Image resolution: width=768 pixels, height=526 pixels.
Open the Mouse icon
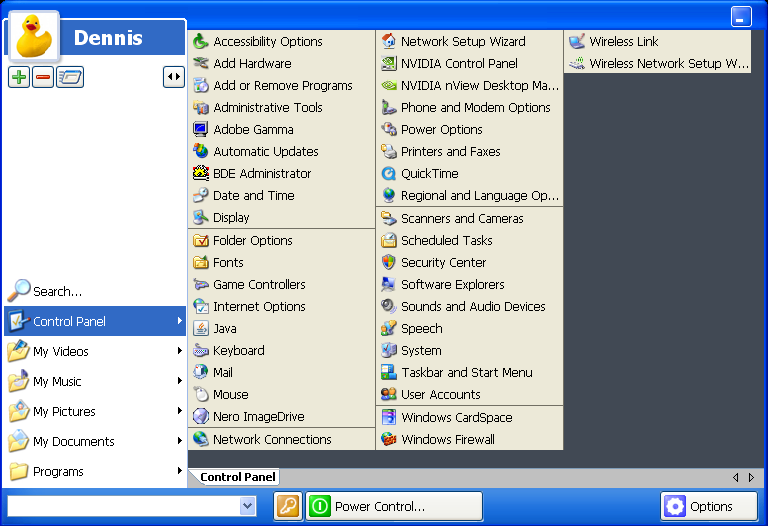click(201, 394)
